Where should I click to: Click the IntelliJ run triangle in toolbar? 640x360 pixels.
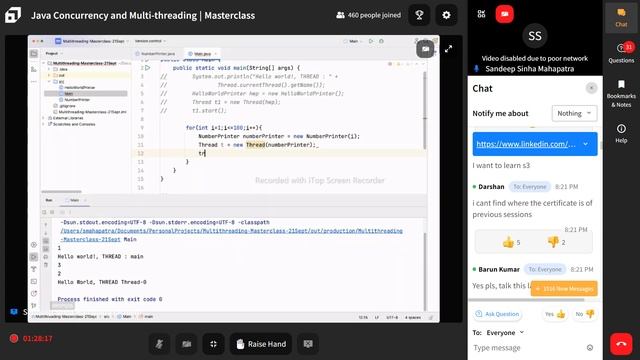371,41
